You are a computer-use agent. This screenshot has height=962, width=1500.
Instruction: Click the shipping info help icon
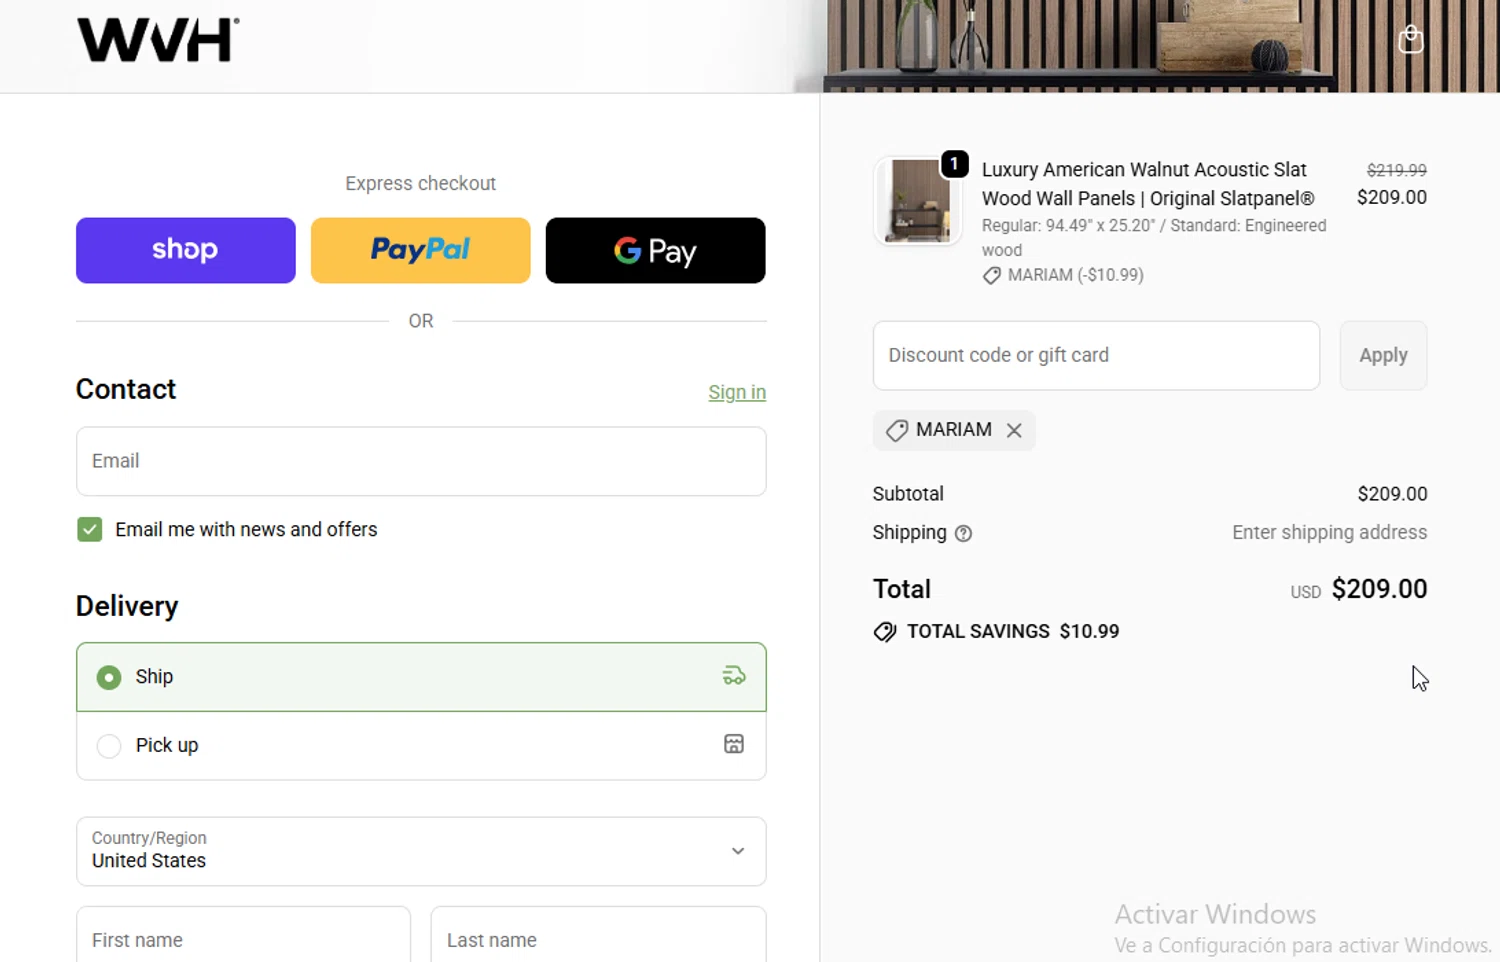coord(963,534)
